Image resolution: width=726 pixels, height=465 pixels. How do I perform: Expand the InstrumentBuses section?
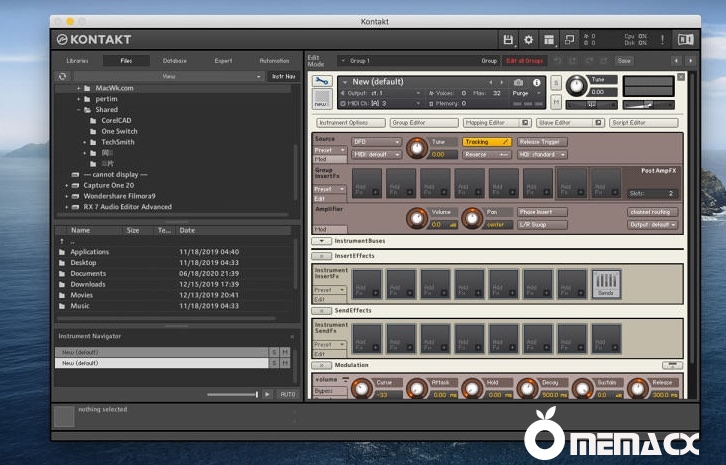[x=321, y=241]
